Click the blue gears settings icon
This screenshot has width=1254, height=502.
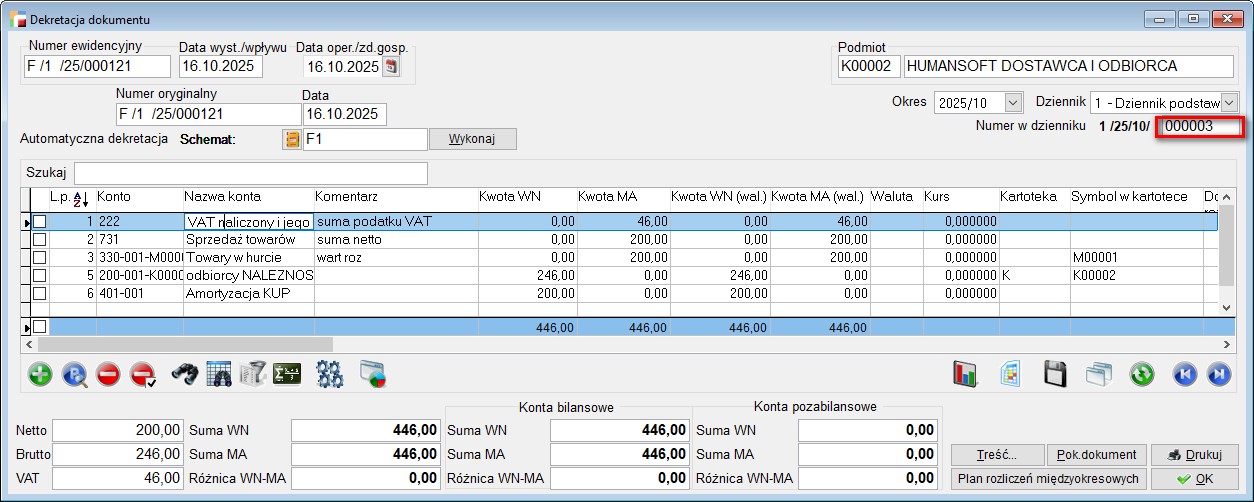[330, 374]
